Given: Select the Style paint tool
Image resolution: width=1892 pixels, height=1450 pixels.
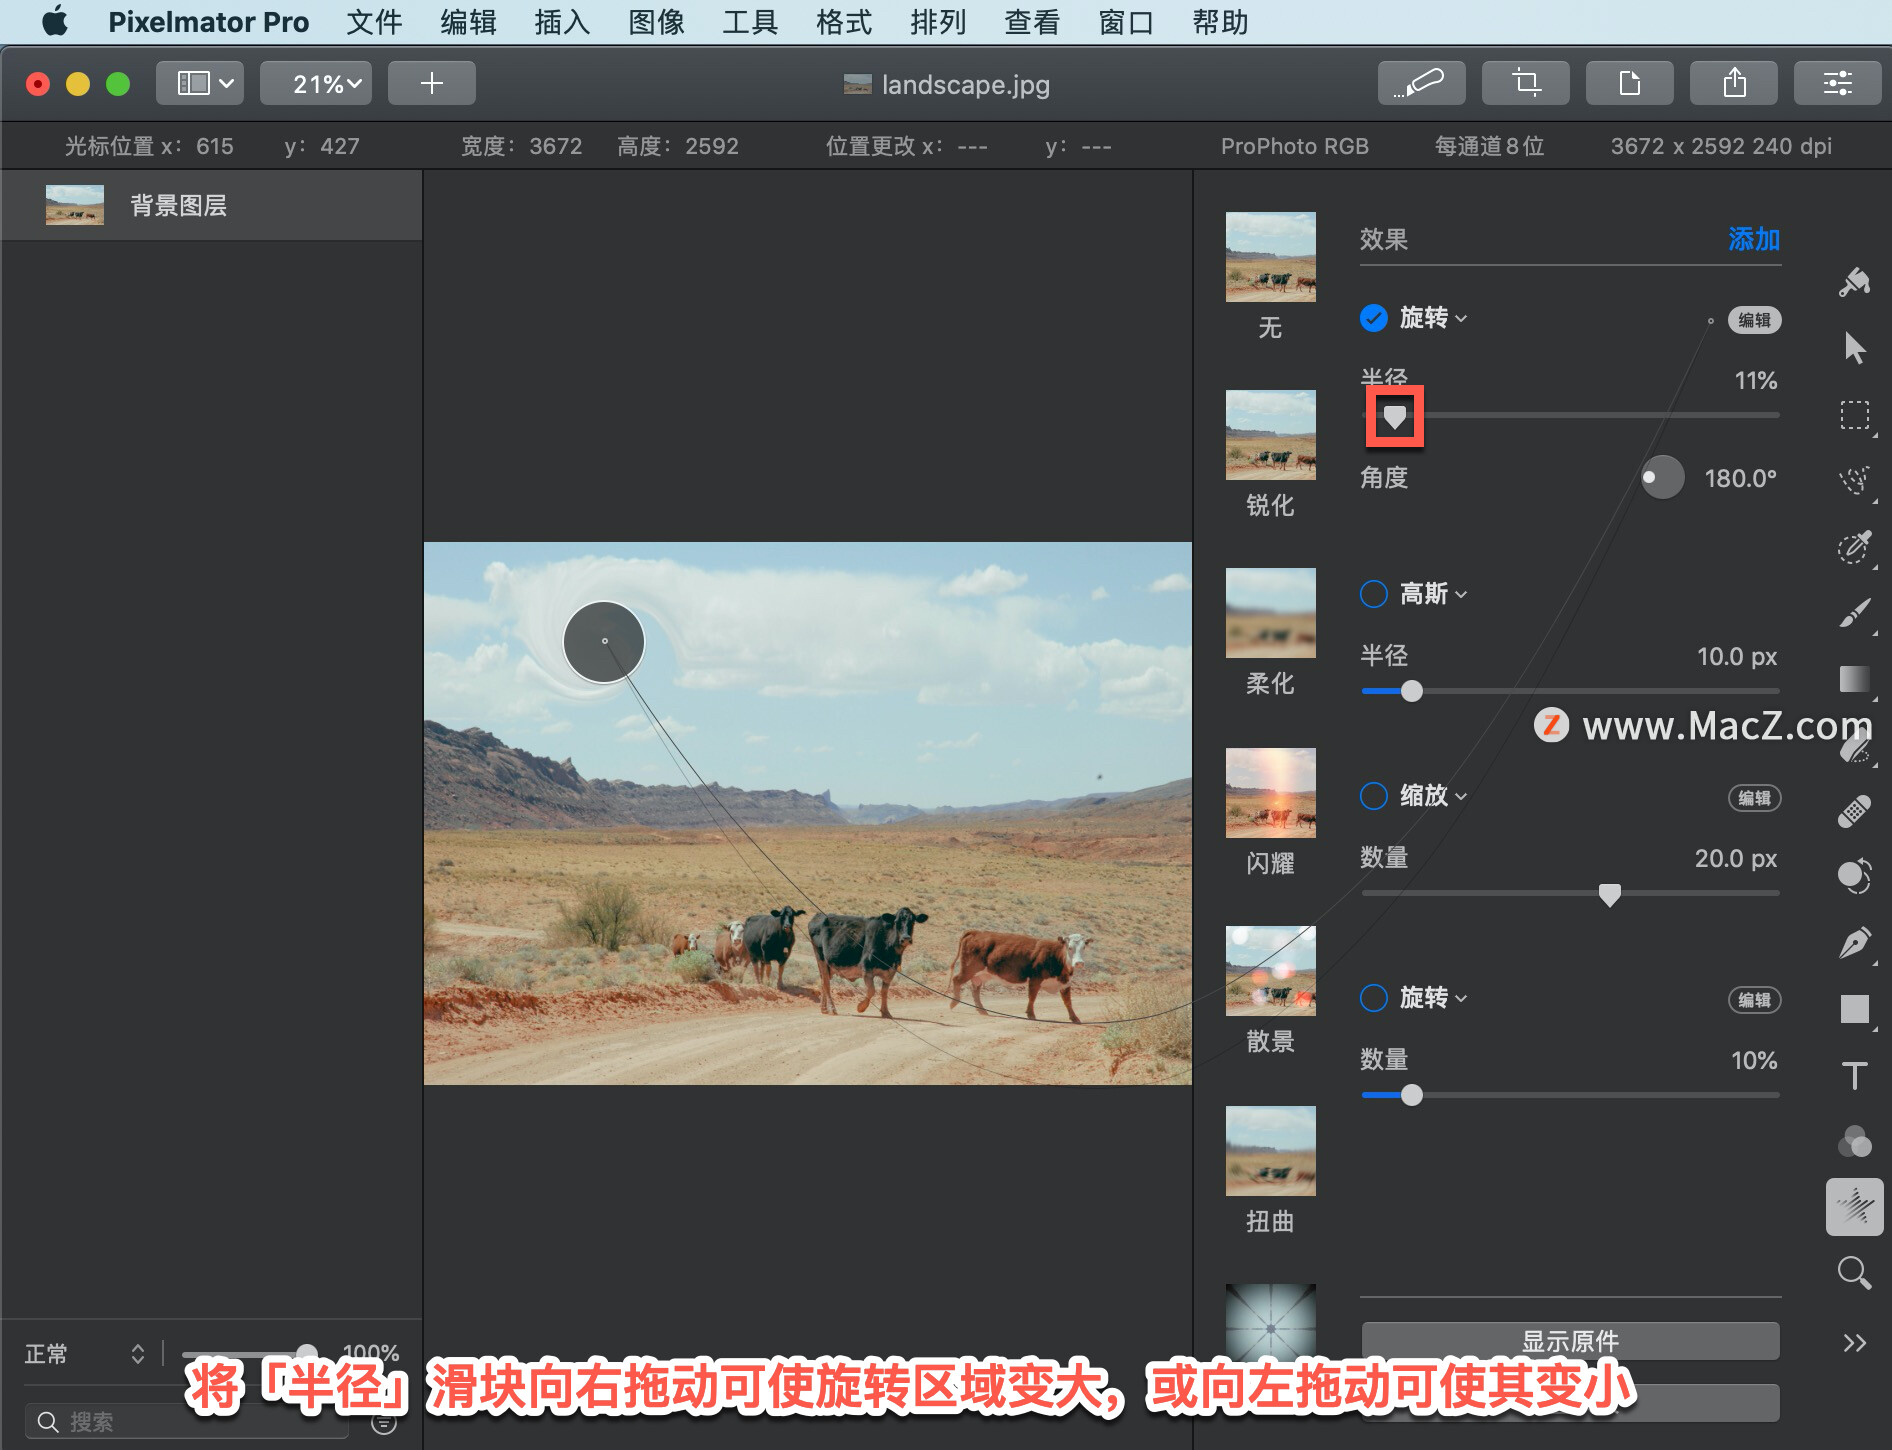Looking at the screenshot, I should (1854, 282).
